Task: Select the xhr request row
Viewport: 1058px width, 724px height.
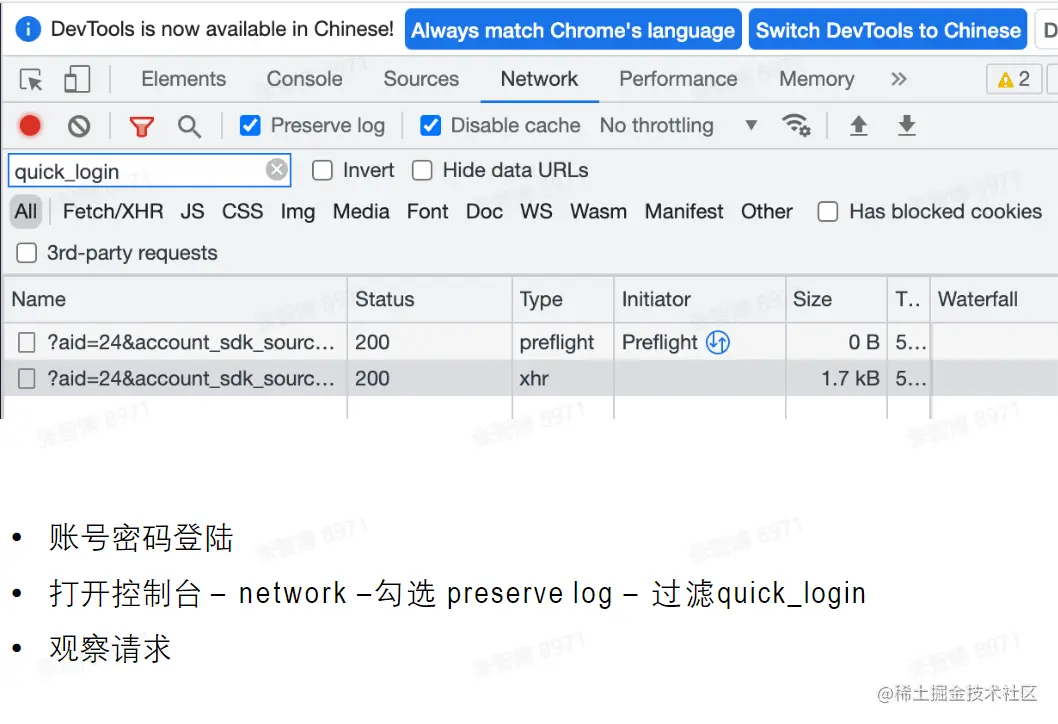Action: [529, 379]
